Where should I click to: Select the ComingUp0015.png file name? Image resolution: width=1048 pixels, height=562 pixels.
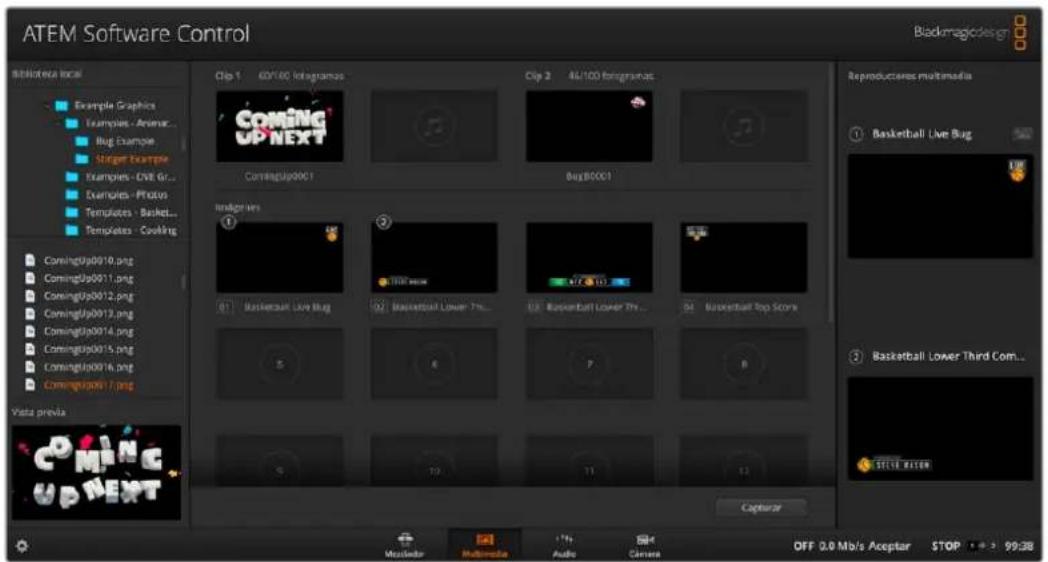pyautogui.click(x=88, y=349)
